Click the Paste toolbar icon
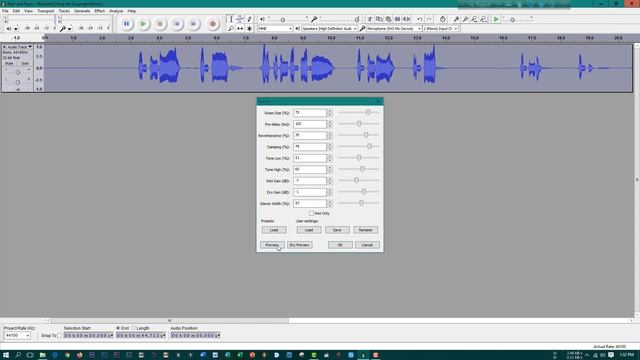This screenshot has width=640, height=360. point(388,19)
